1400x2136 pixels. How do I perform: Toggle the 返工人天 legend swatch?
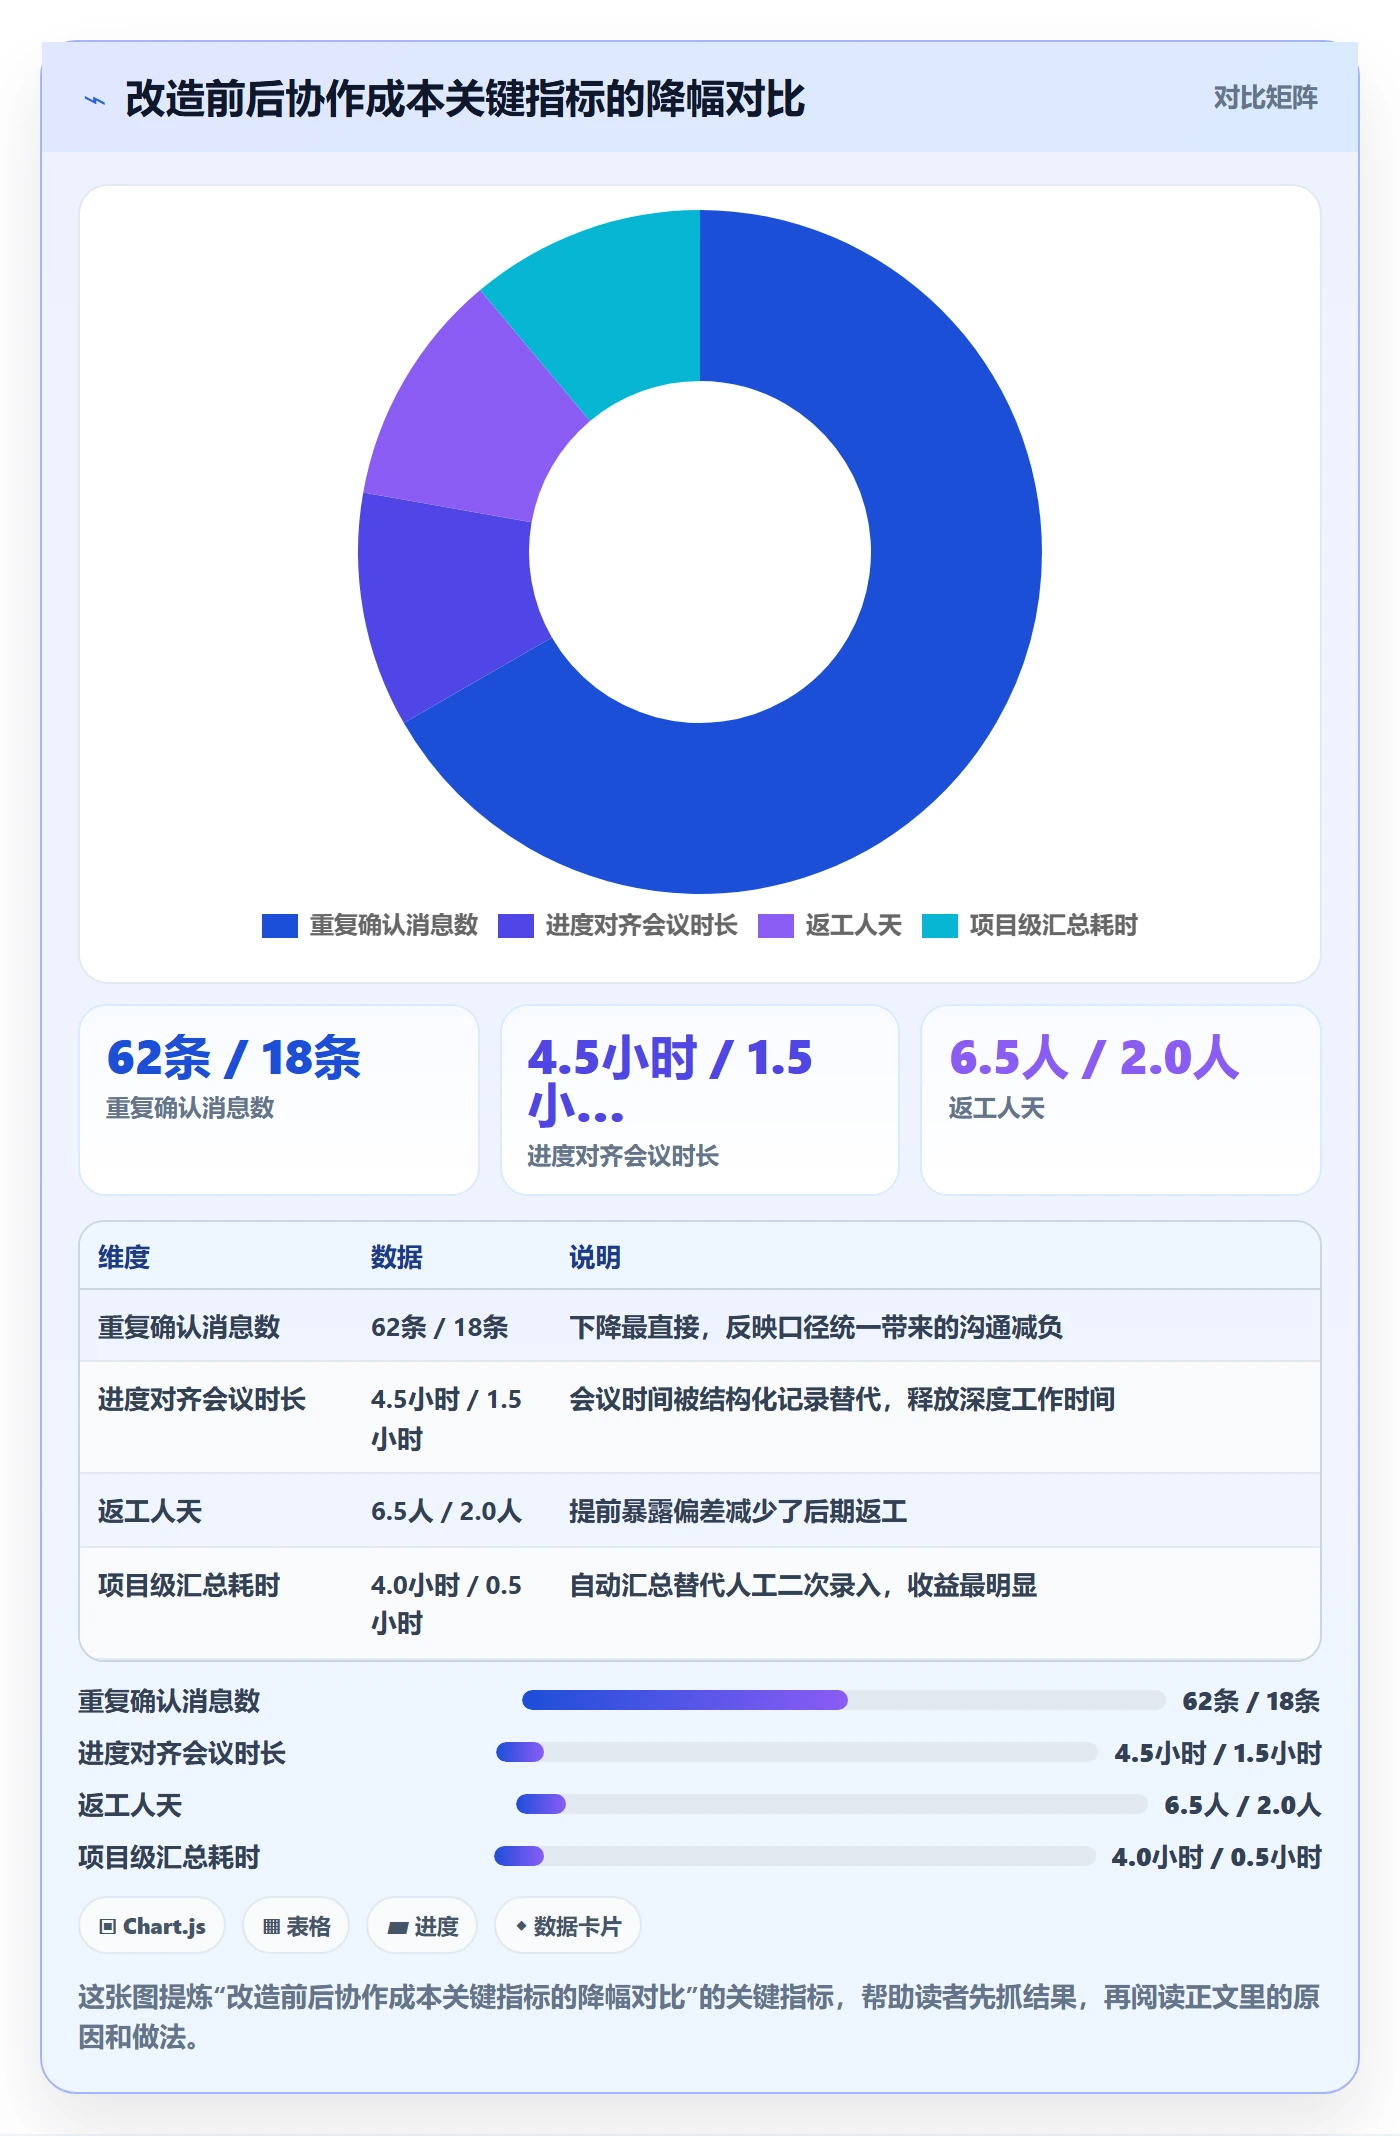pos(776,926)
